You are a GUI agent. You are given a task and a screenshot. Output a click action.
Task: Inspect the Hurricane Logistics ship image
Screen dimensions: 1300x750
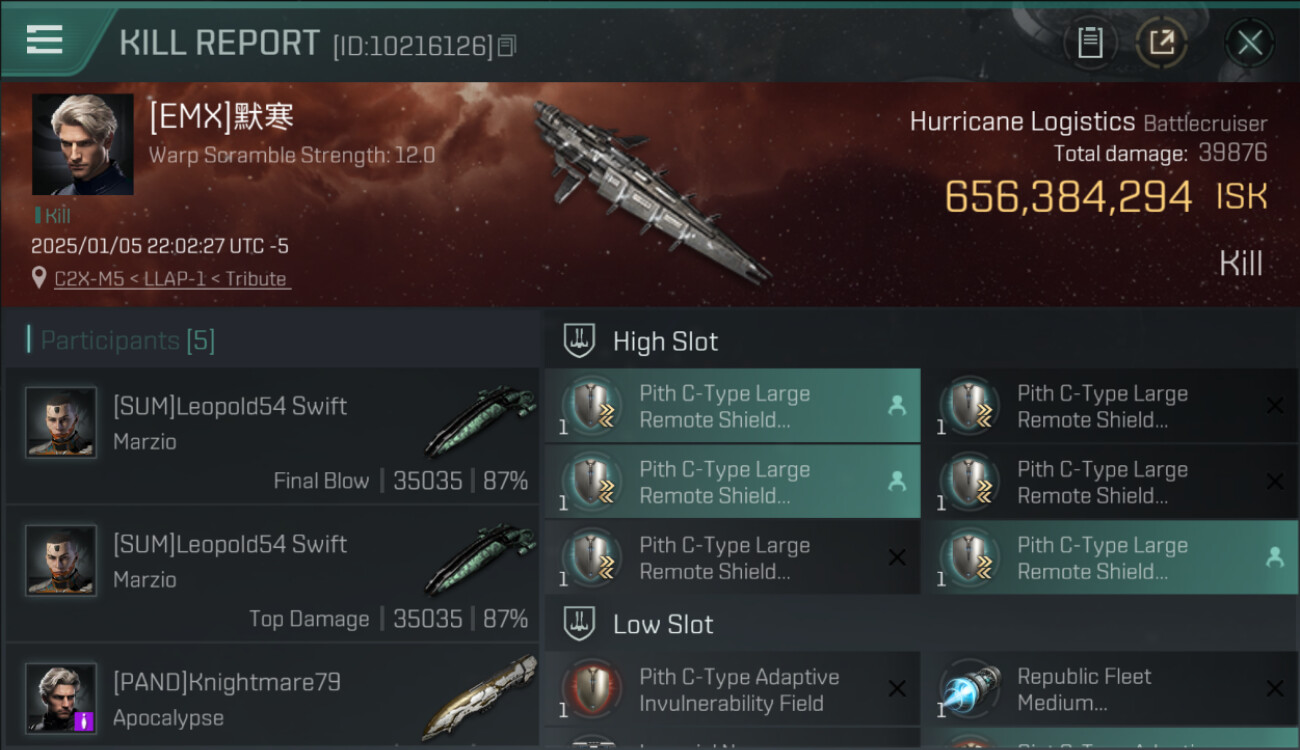[650, 190]
